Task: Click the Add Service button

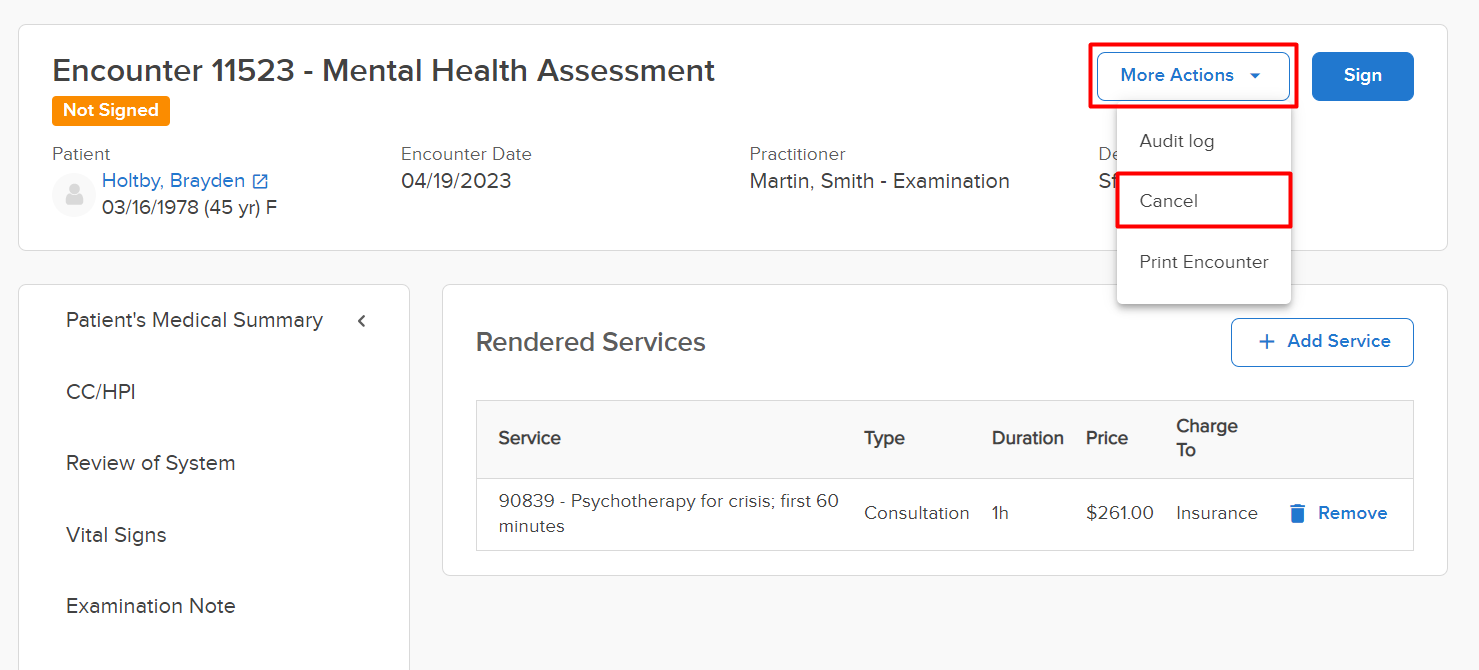Action: pyautogui.click(x=1322, y=342)
